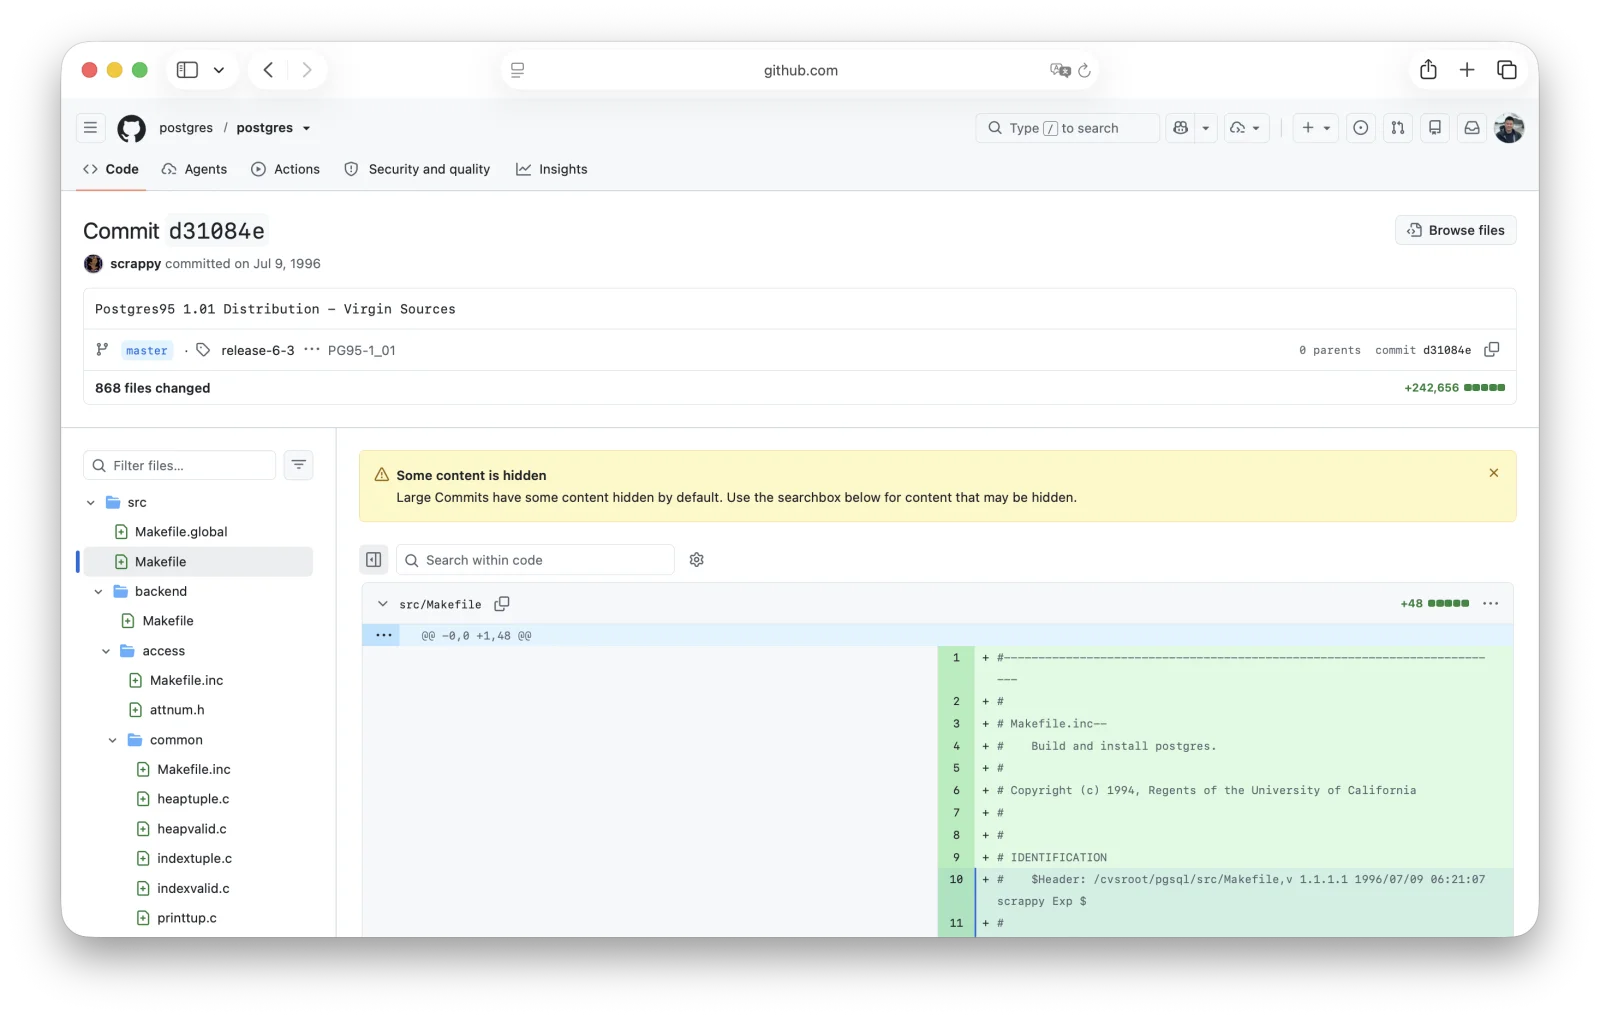
Task: Open the repositories icon in header
Action: coord(1435,128)
